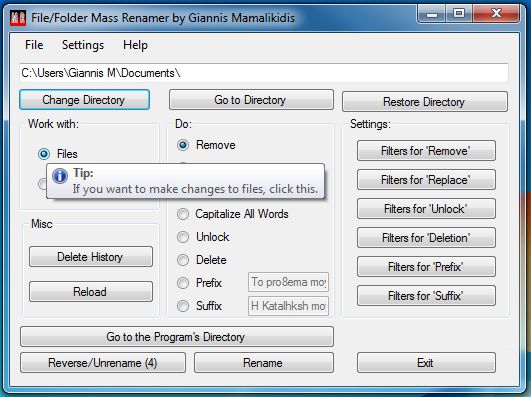Click the app icon in the title bar
This screenshot has height=397, width=531.
(18, 18)
